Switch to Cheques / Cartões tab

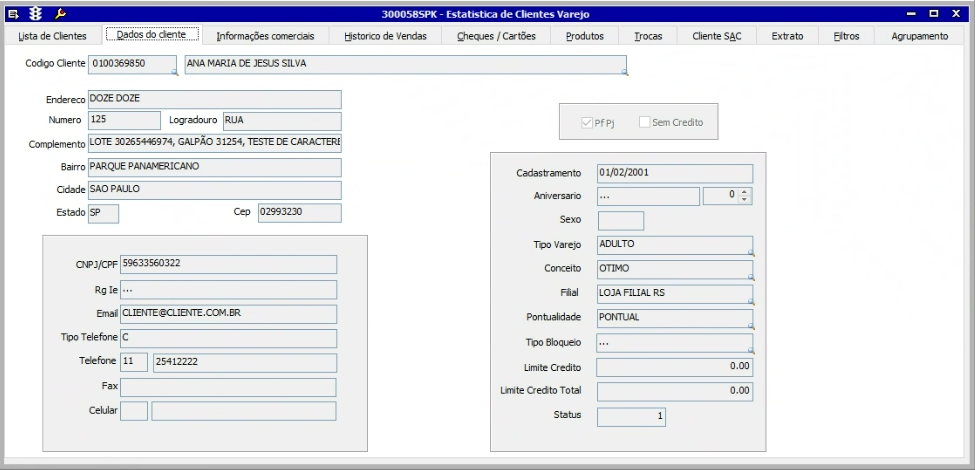[x=496, y=36]
